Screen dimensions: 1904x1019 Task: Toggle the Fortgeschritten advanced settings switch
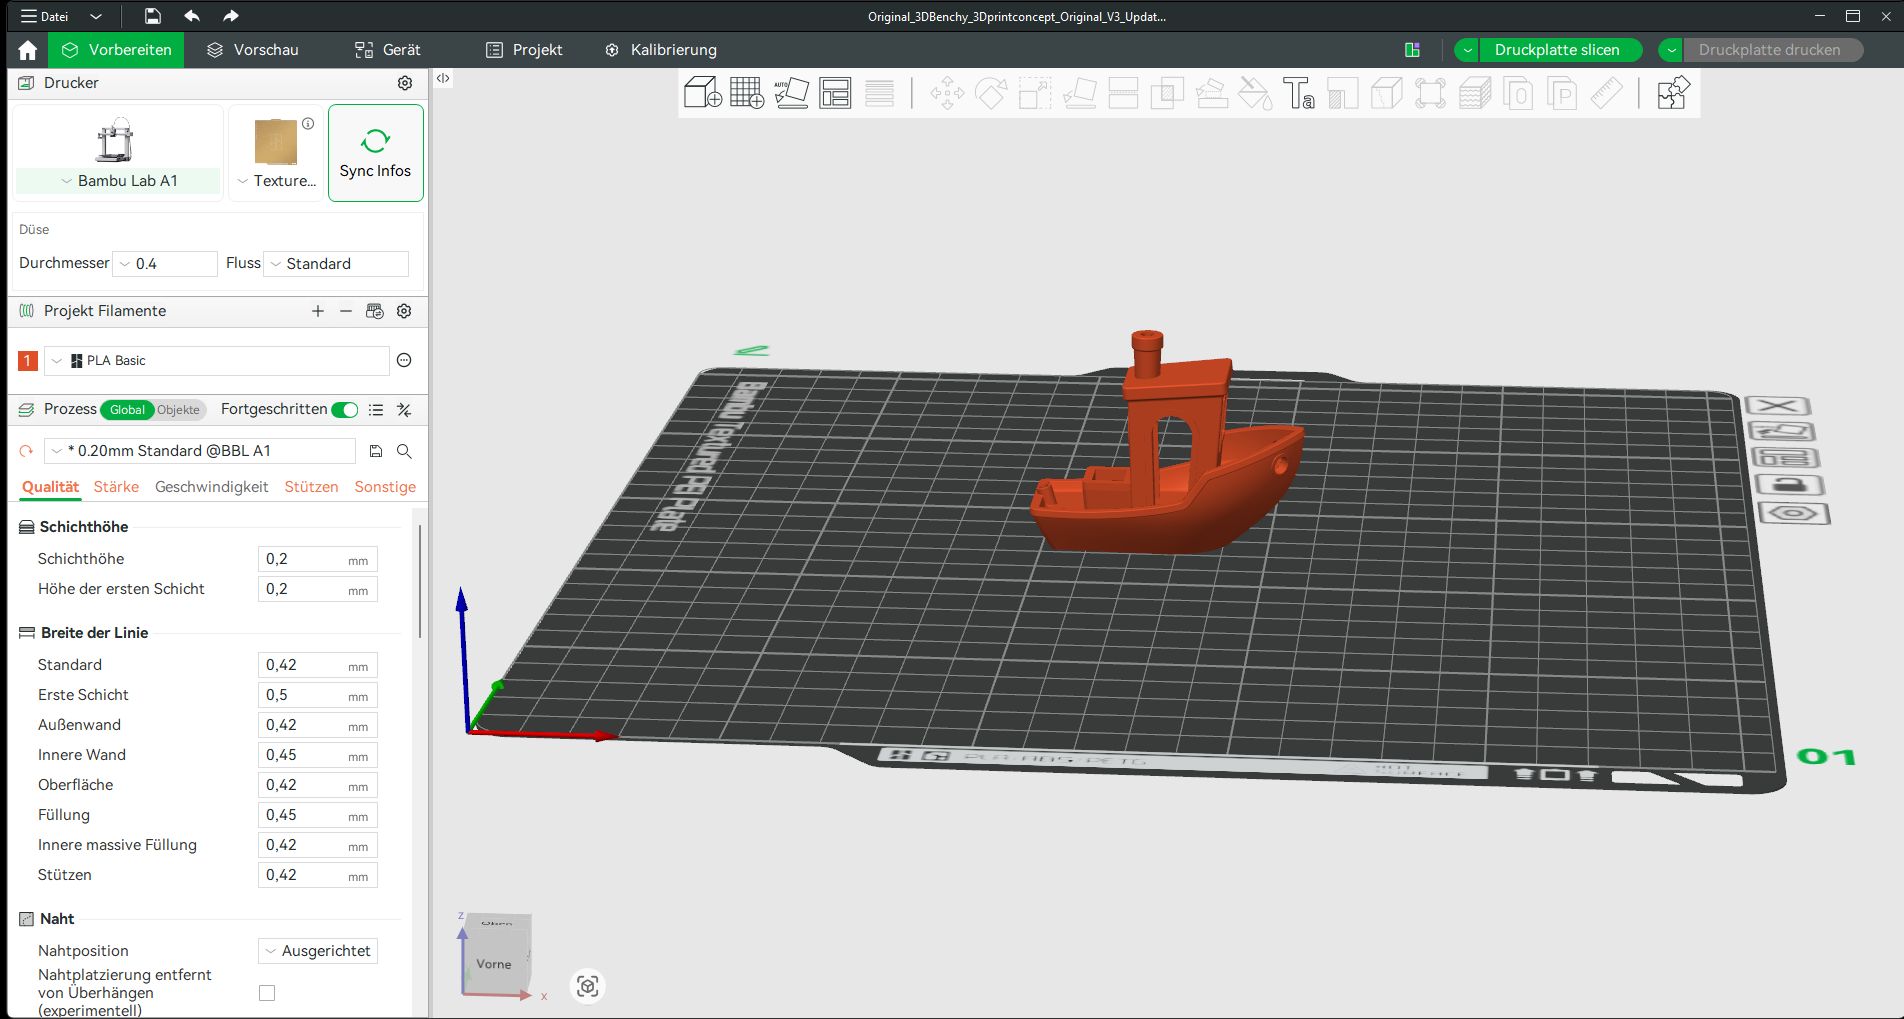point(345,409)
